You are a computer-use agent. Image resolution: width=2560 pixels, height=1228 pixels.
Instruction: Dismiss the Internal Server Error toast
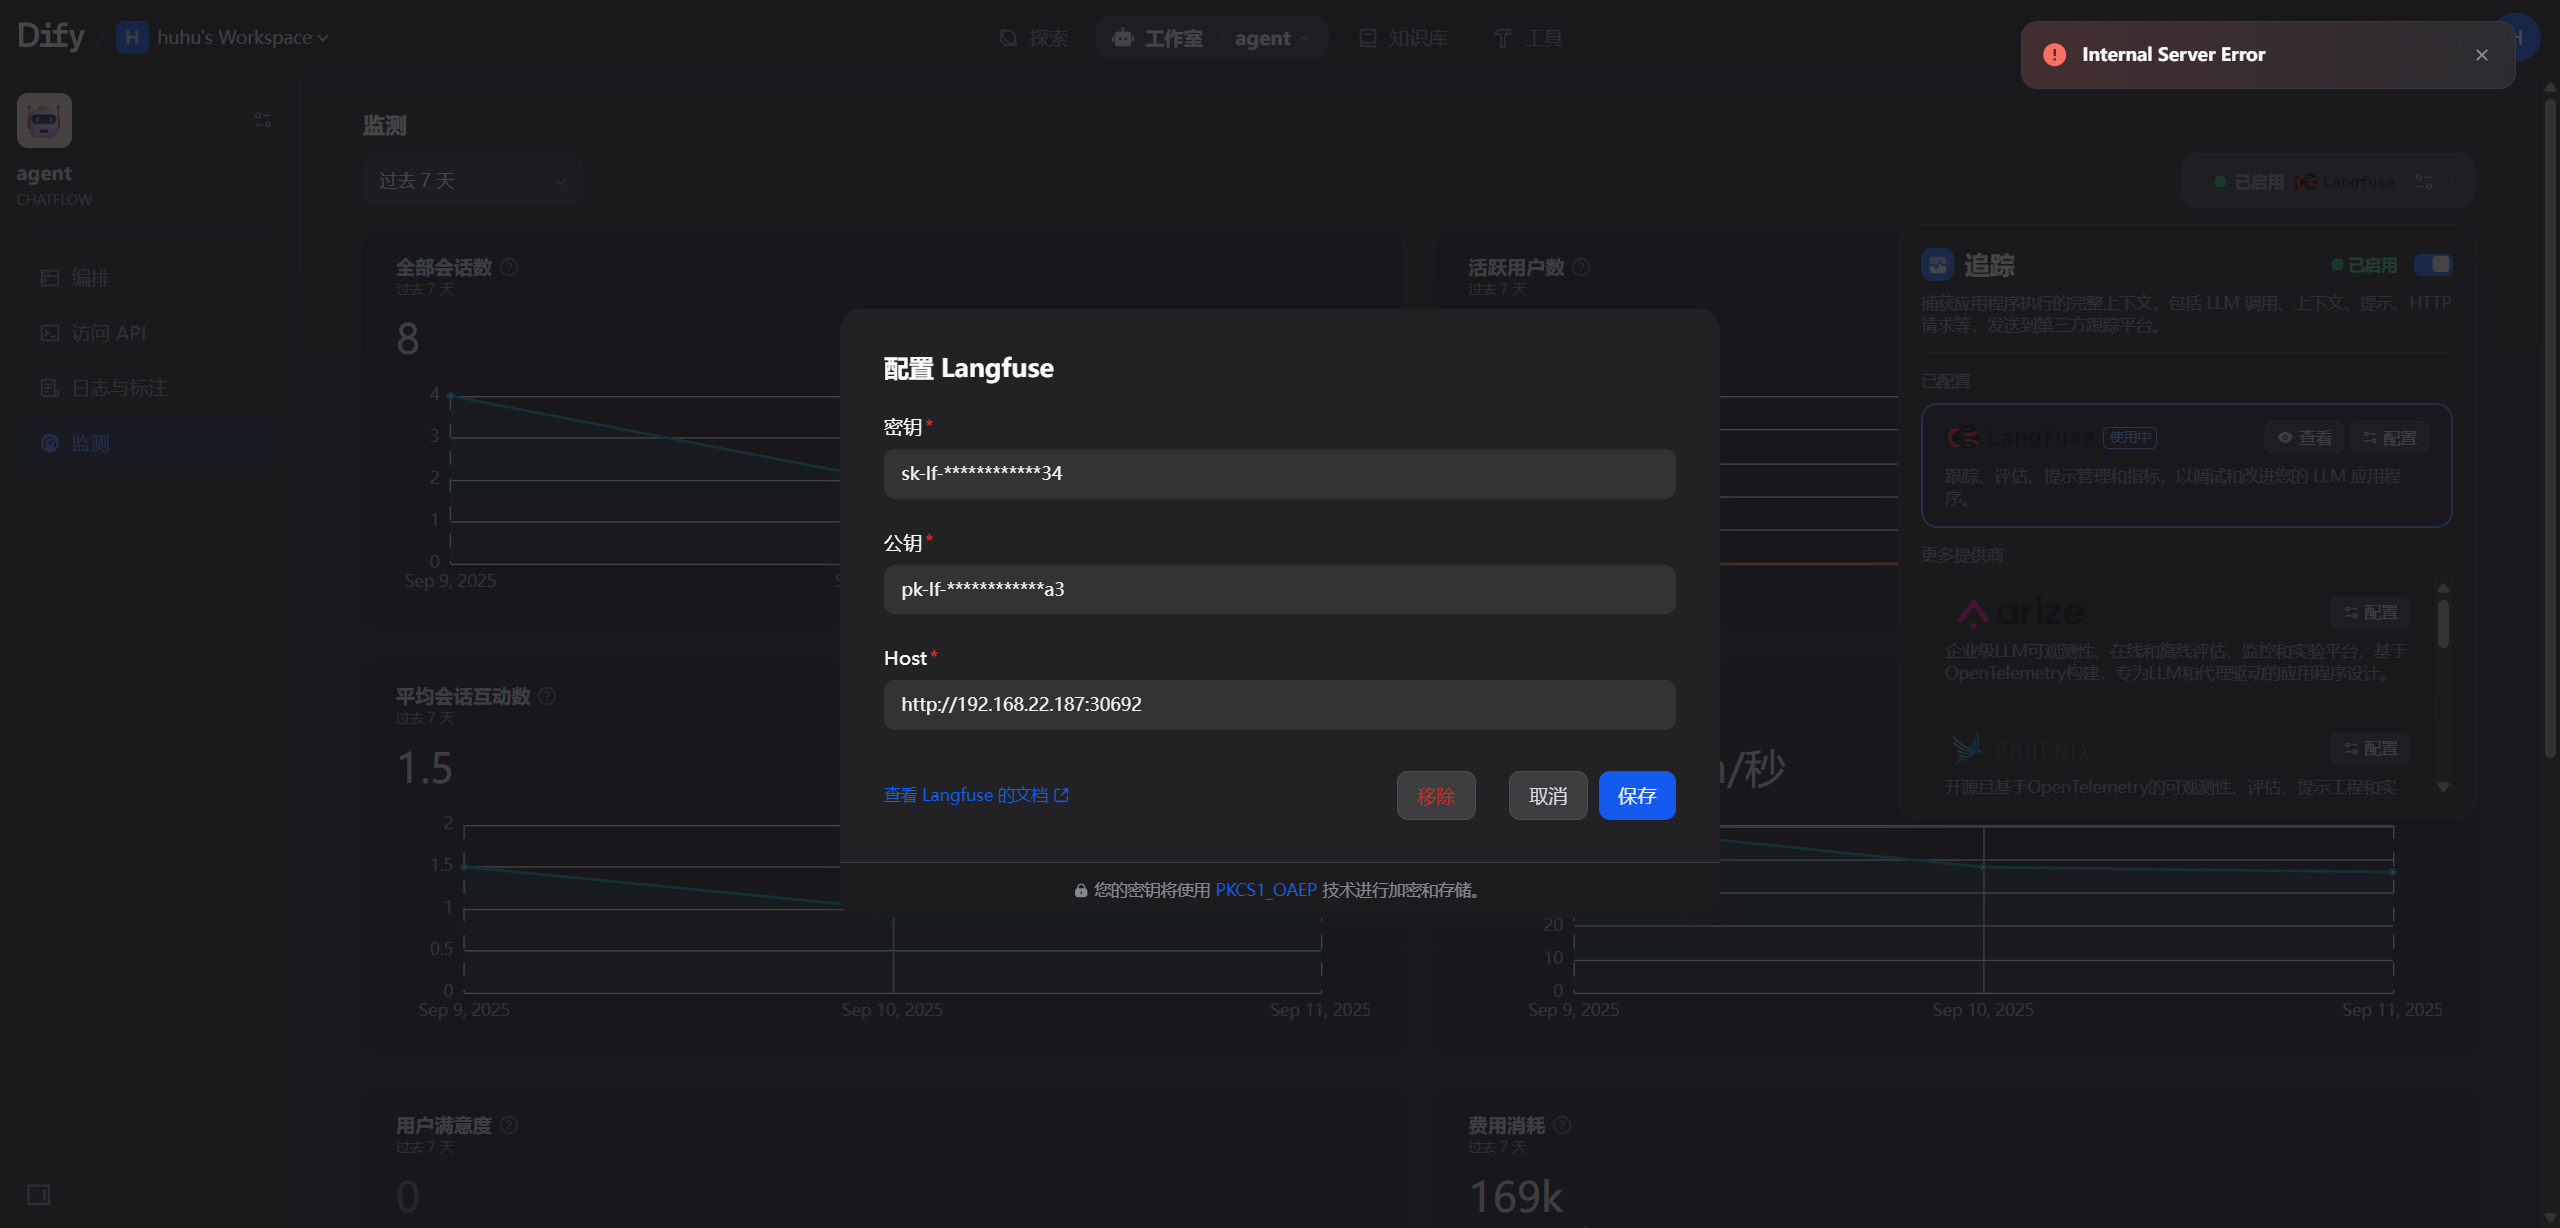(2482, 55)
